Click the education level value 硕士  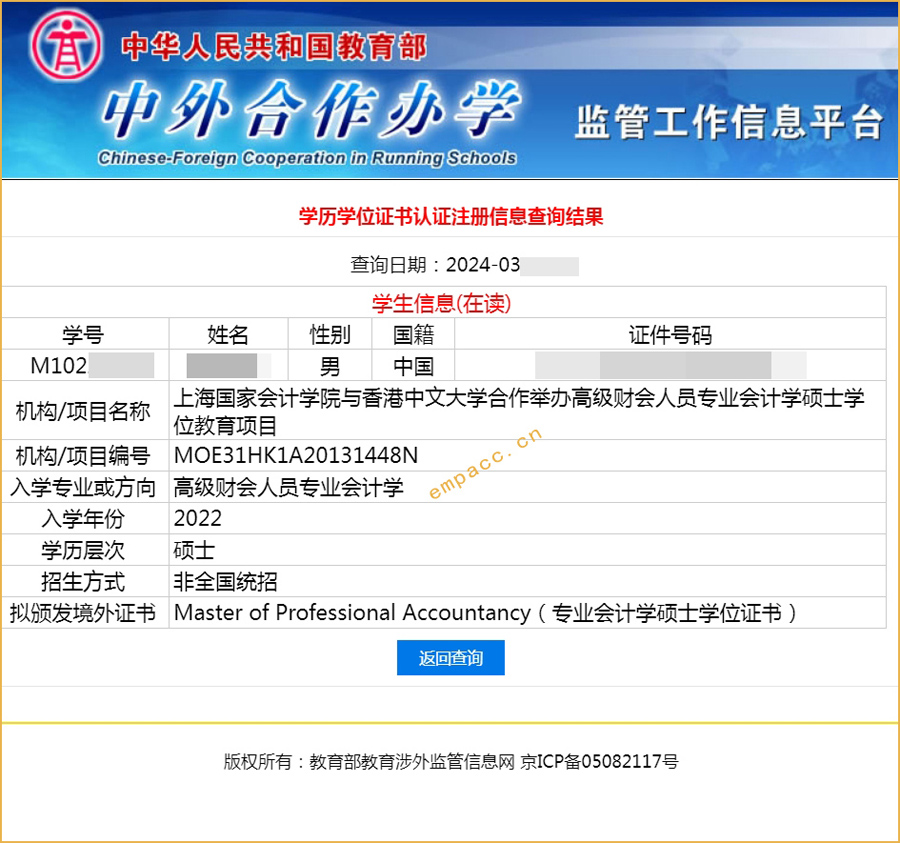[195, 550]
